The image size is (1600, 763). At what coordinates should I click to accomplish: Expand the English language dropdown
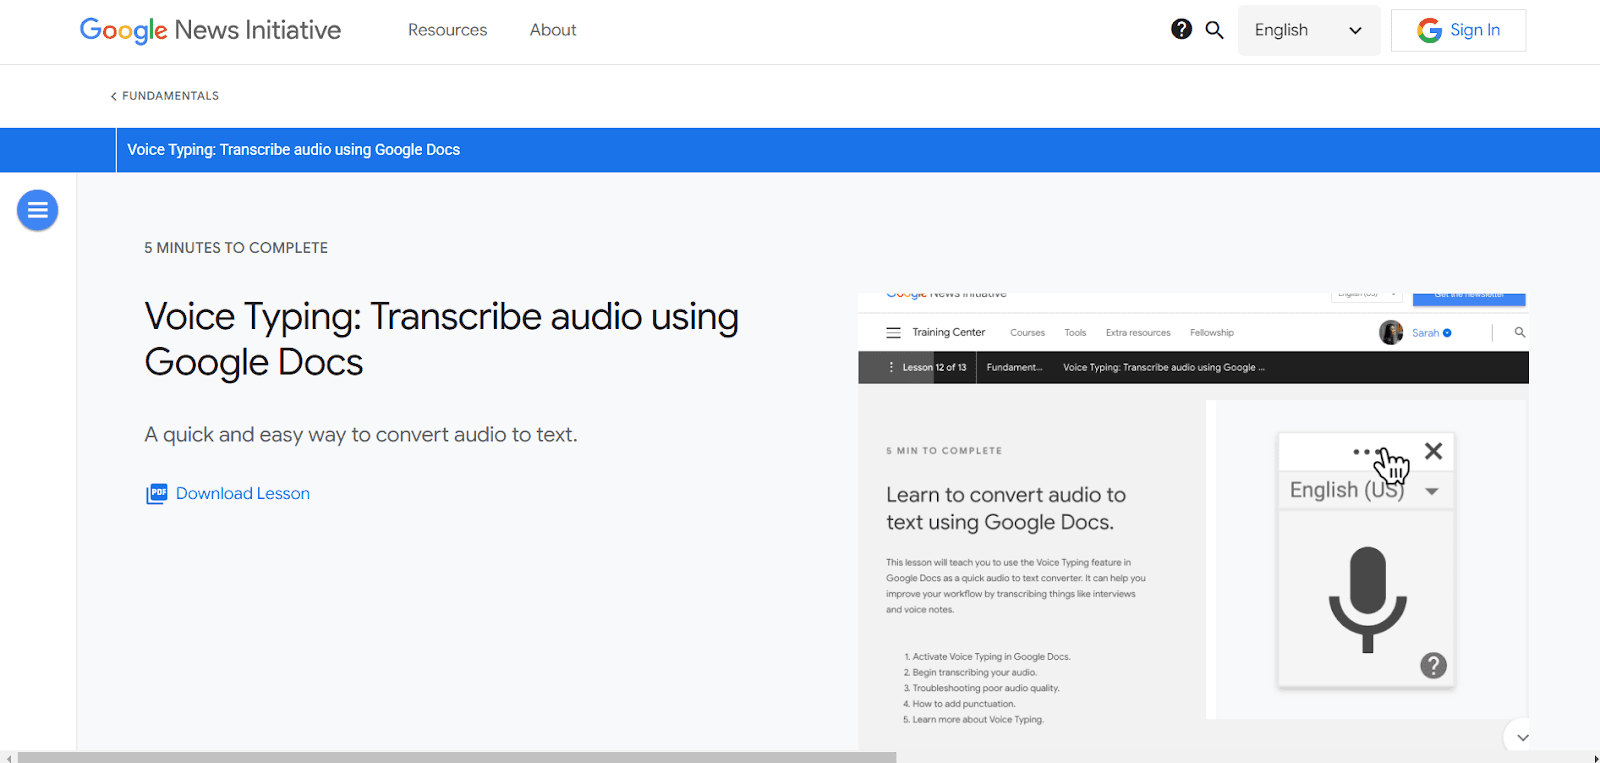(1309, 30)
